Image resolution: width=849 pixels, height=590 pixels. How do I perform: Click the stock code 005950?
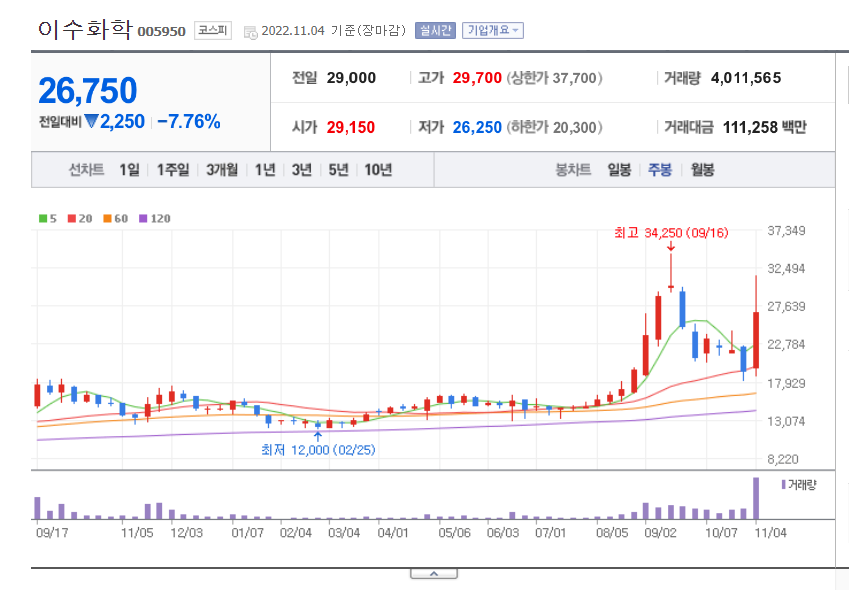(161, 31)
